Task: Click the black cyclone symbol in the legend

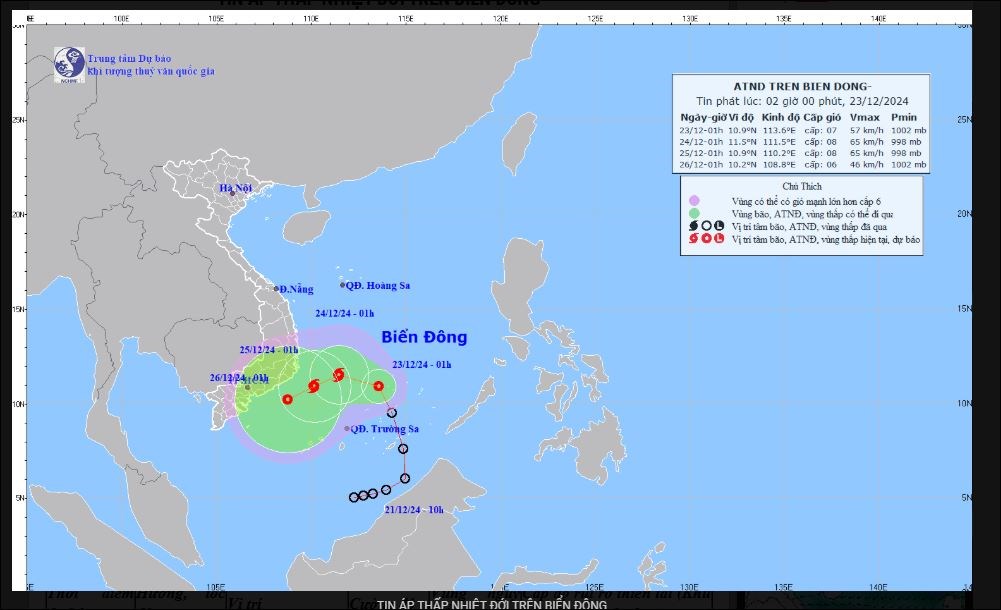Action: (694, 227)
